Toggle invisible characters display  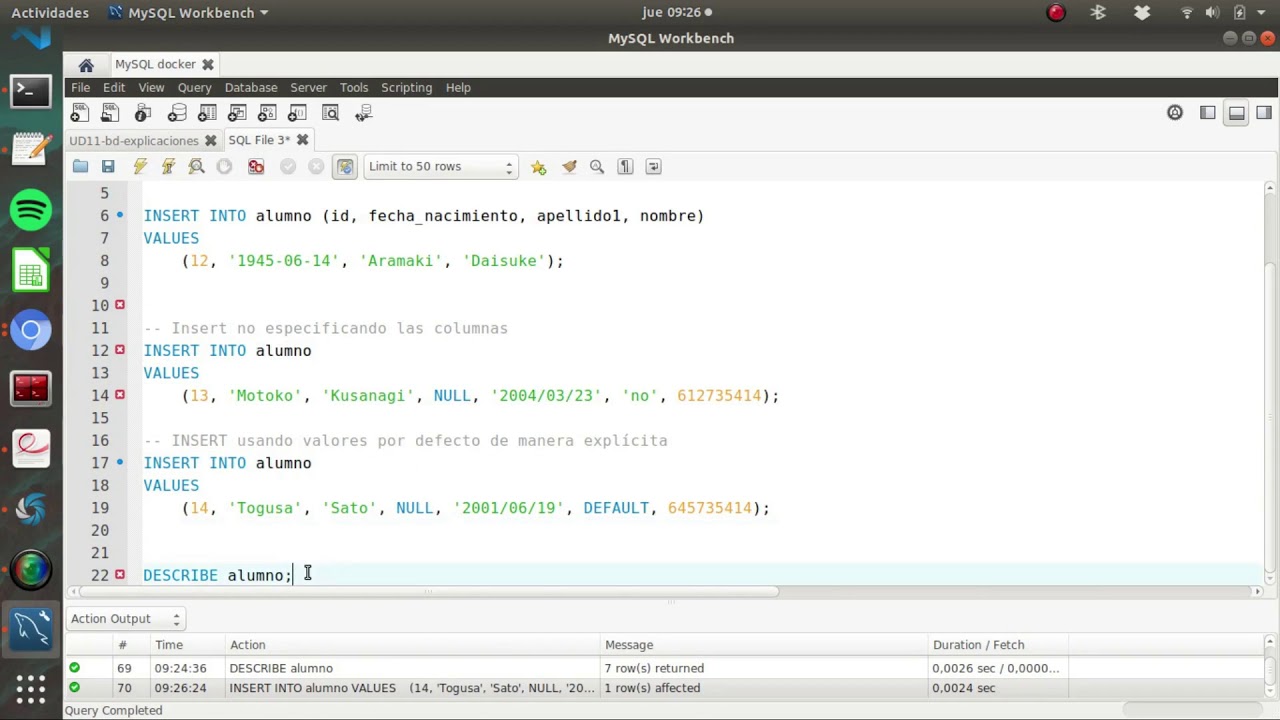(x=625, y=167)
